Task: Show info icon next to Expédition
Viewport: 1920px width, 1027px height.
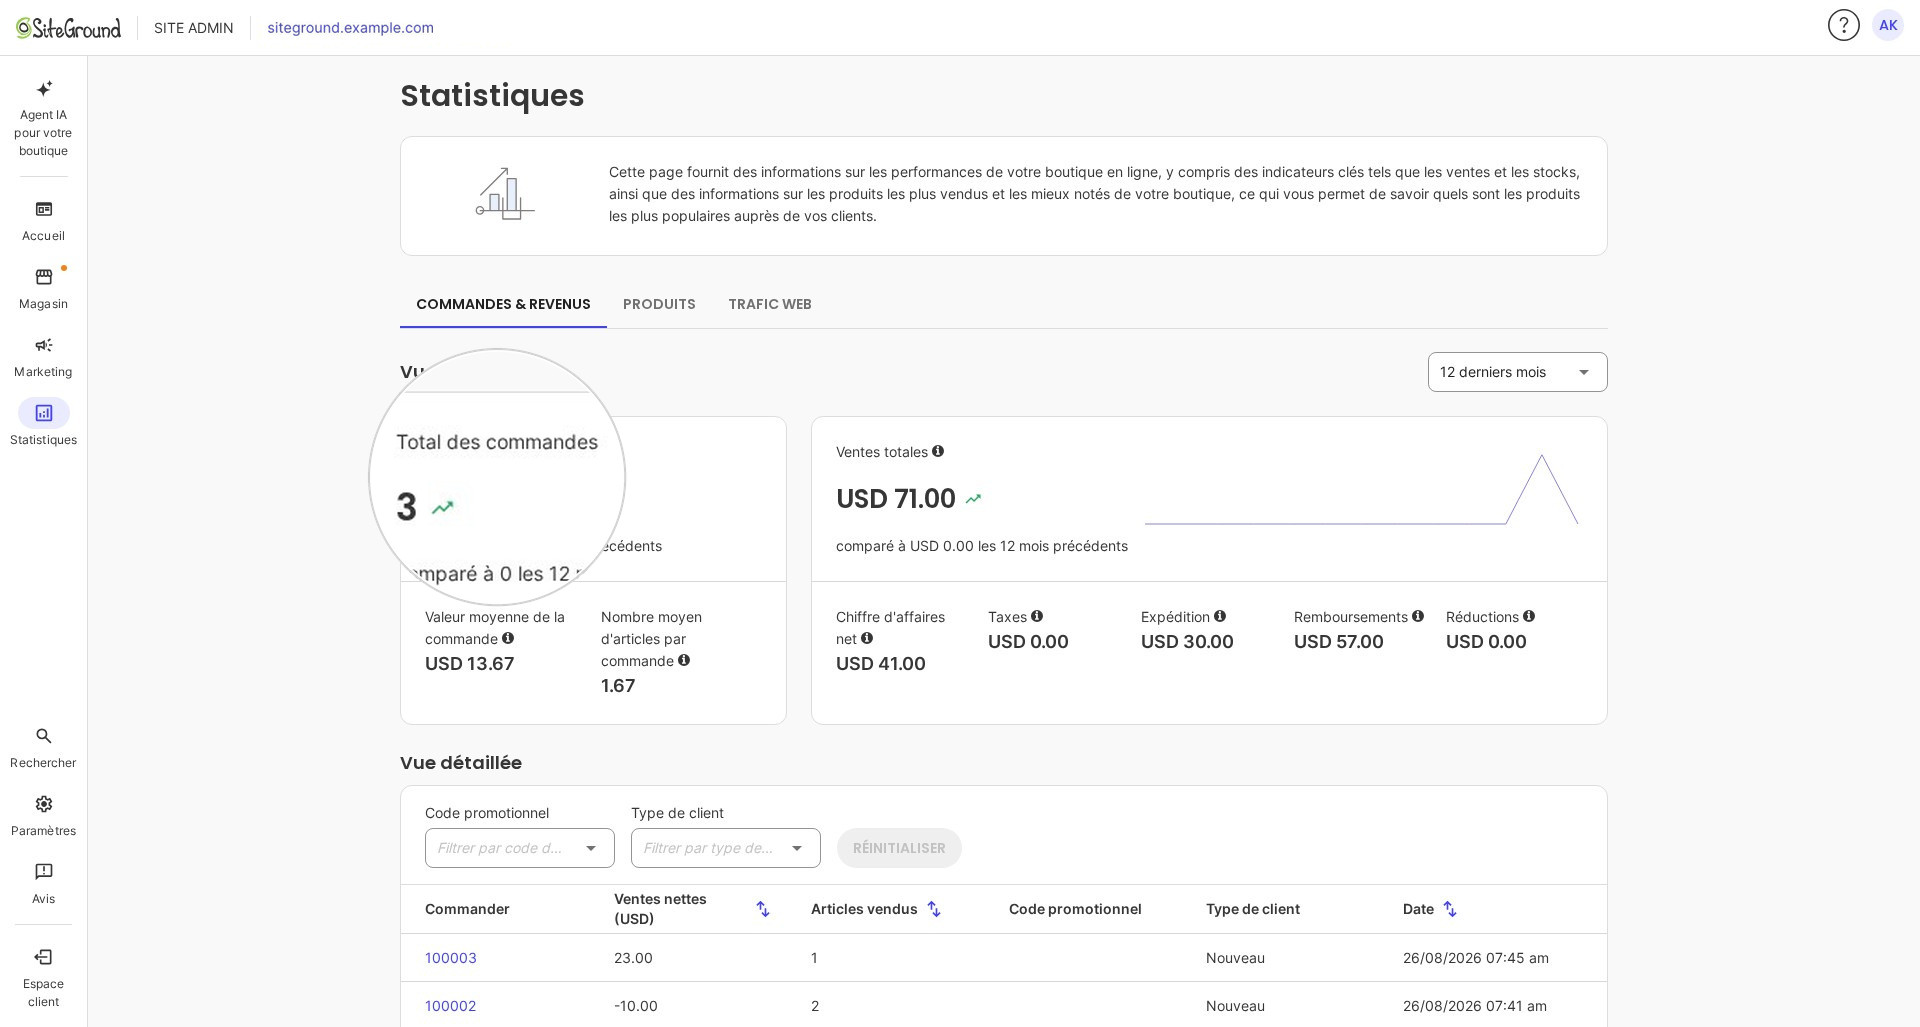Action: (1220, 616)
